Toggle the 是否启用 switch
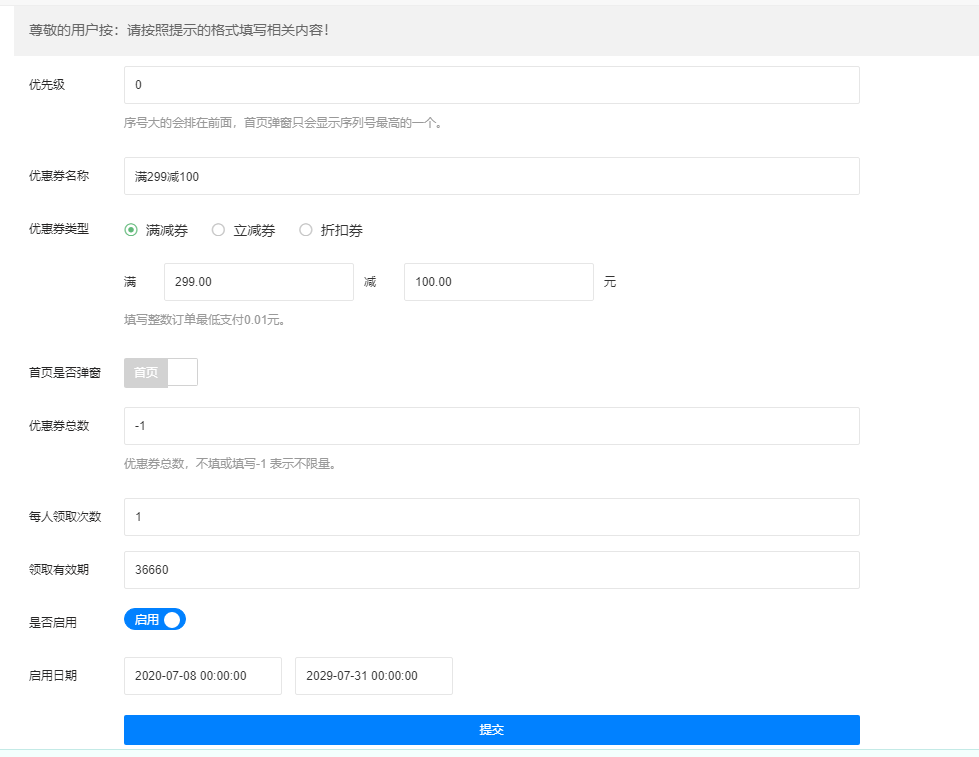979x757 pixels. click(155, 619)
